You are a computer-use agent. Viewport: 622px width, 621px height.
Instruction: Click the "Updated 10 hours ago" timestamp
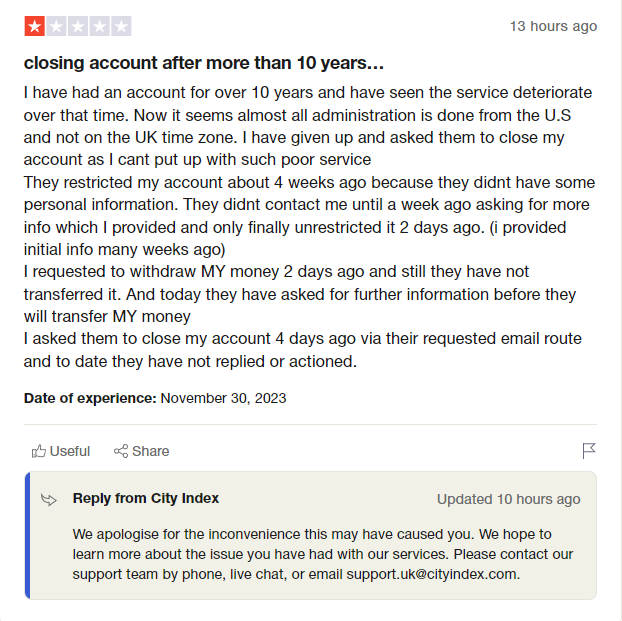click(508, 499)
